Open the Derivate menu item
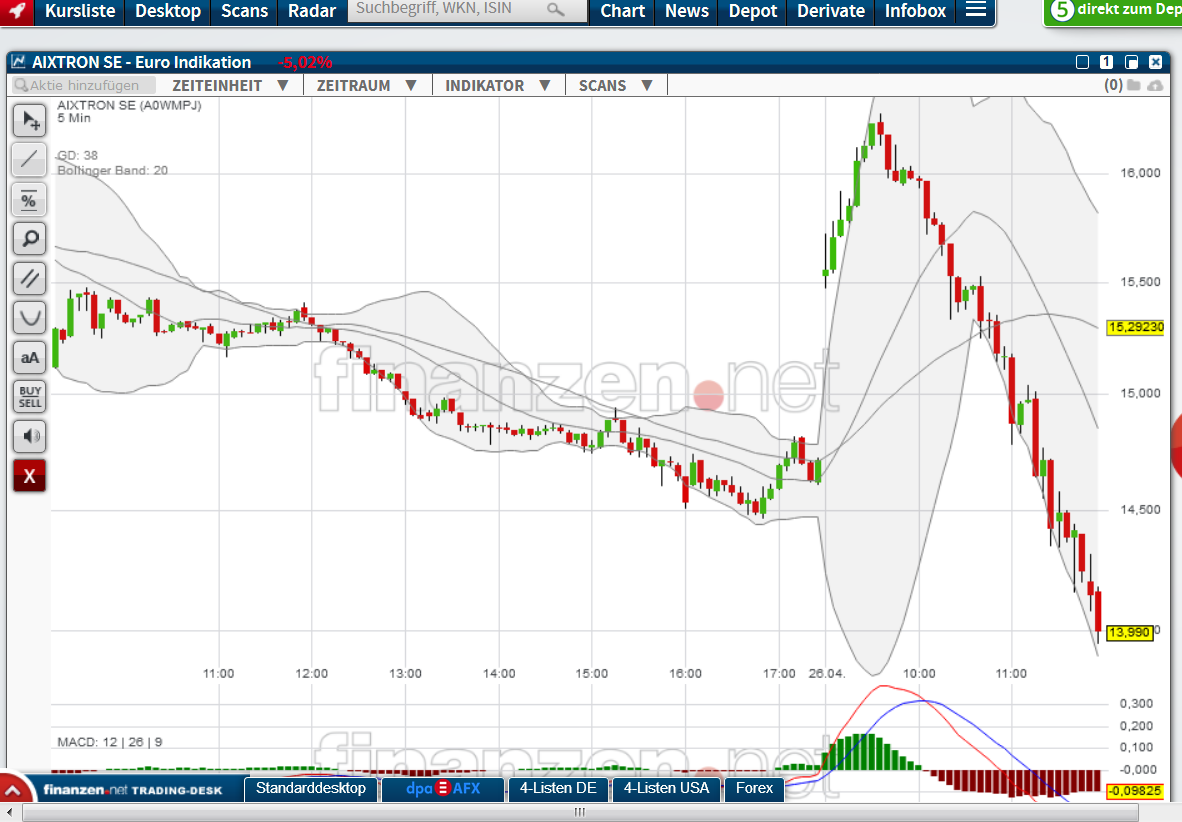Screen dimensions: 1182x822 (x=831, y=11)
